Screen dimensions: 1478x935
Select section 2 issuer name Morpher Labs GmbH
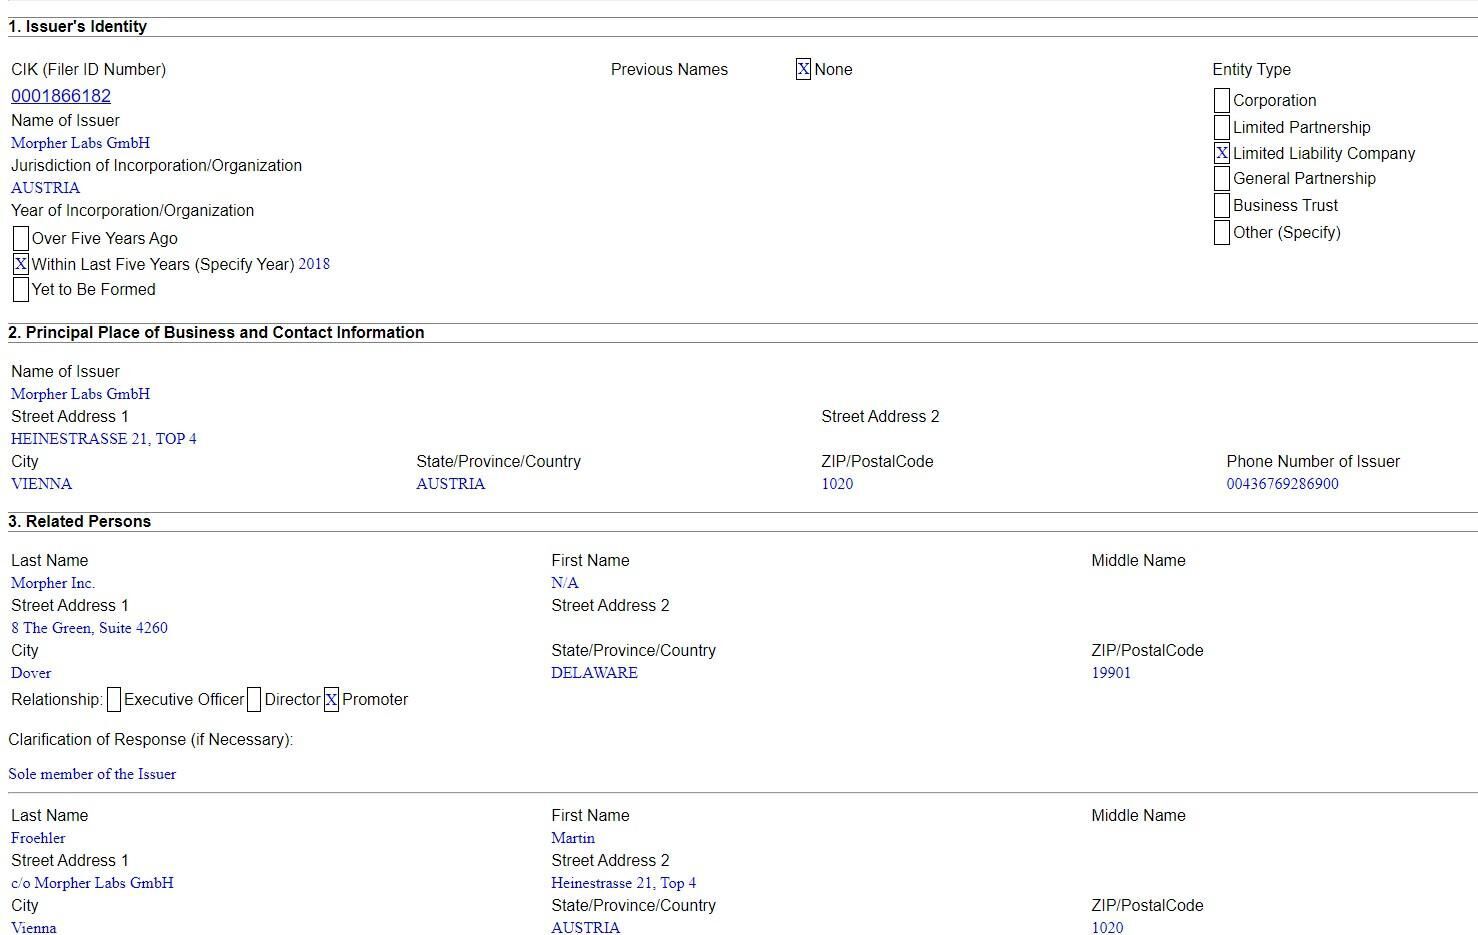[80, 393]
